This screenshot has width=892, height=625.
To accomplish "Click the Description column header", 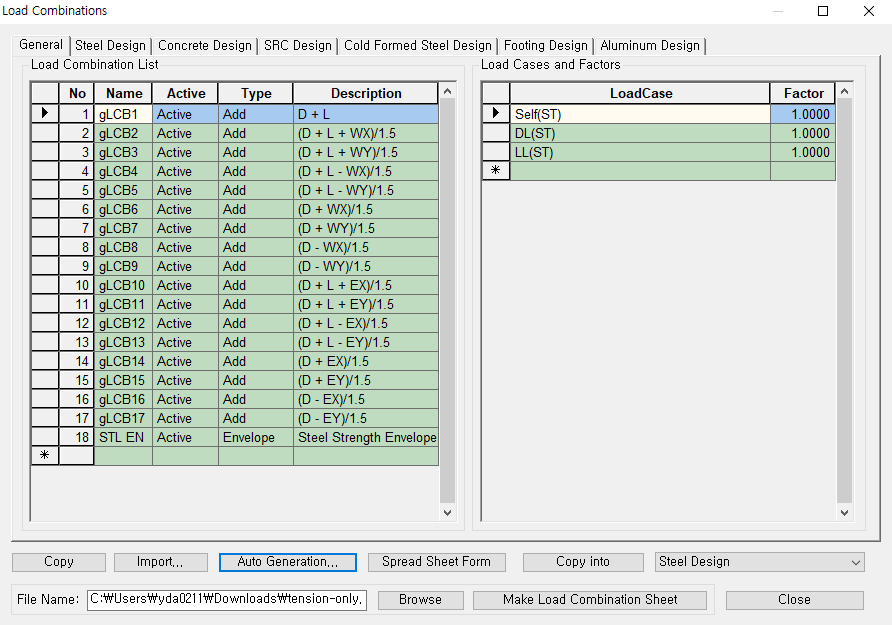I will pyautogui.click(x=366, y=93).
